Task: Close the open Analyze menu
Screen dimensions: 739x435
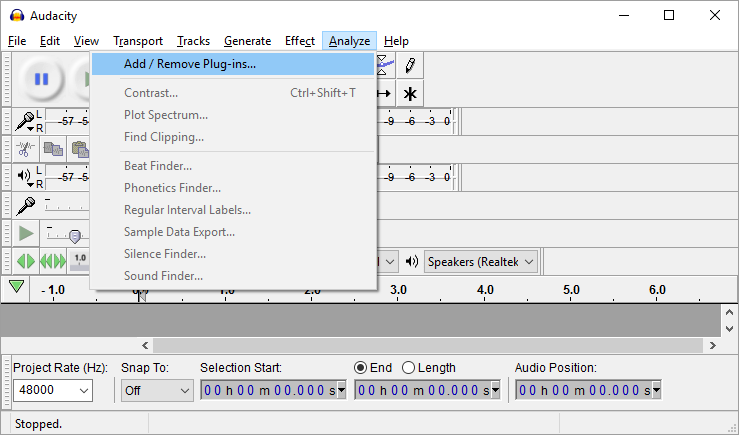Action: [349, 41]
